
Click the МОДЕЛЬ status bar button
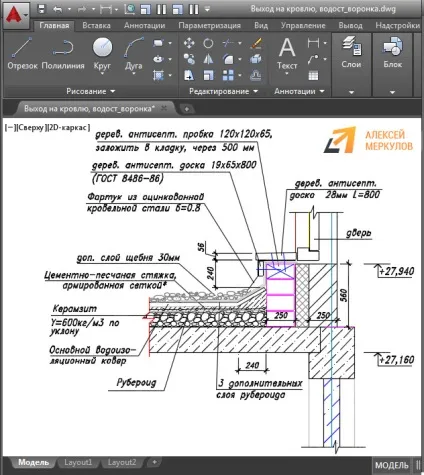392,465
